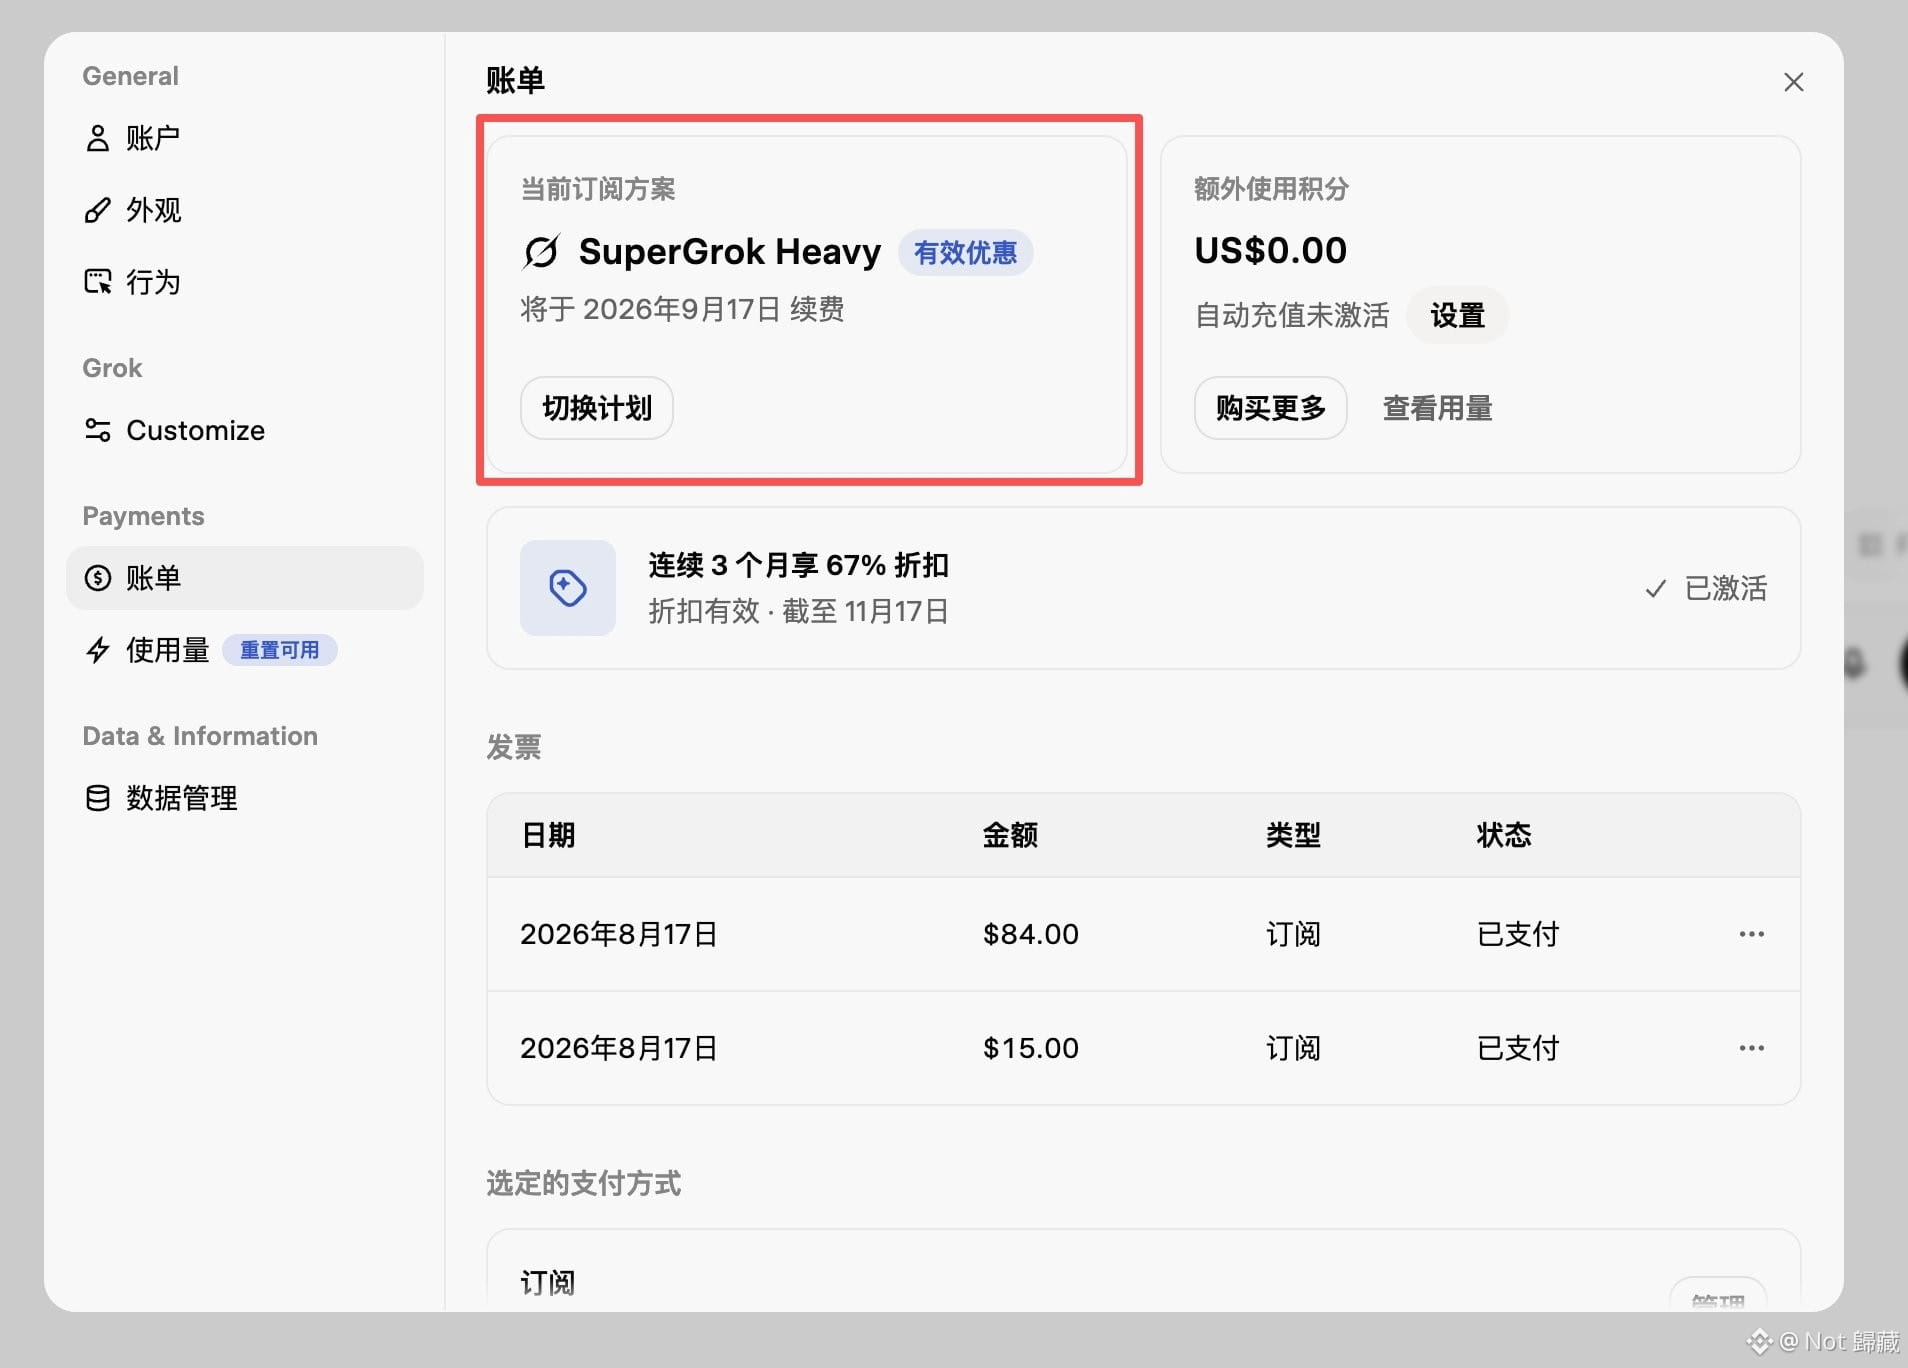Click the 重置可用 badge
The image size is (1908, 1368).
279,650
